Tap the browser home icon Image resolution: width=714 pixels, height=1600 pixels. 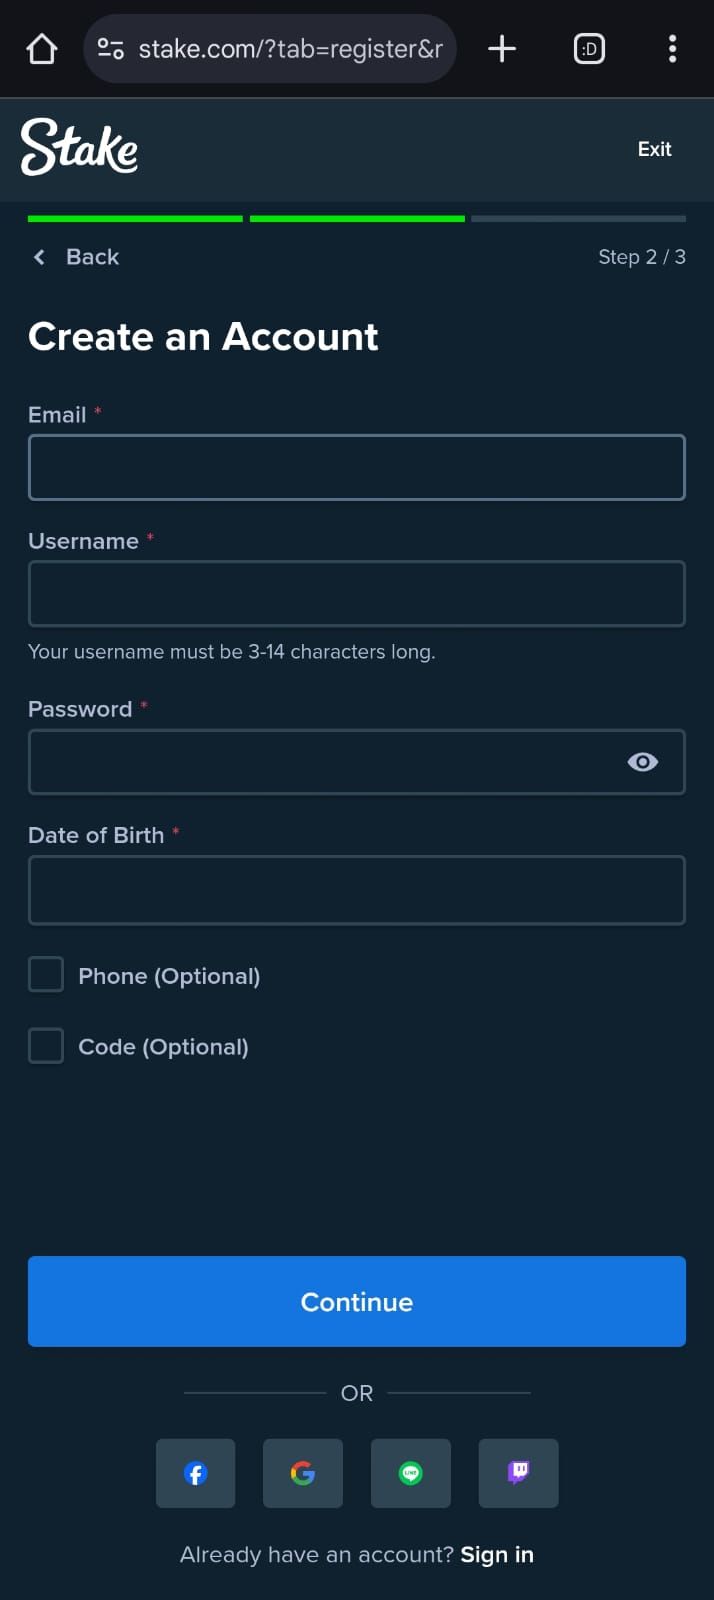[42, 48]
